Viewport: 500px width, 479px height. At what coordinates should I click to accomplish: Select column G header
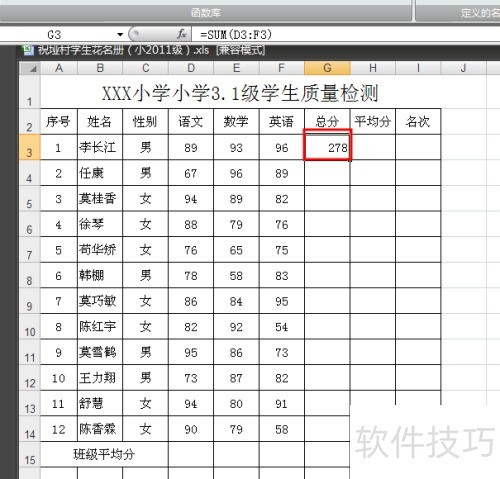click(x=327, y=68)
